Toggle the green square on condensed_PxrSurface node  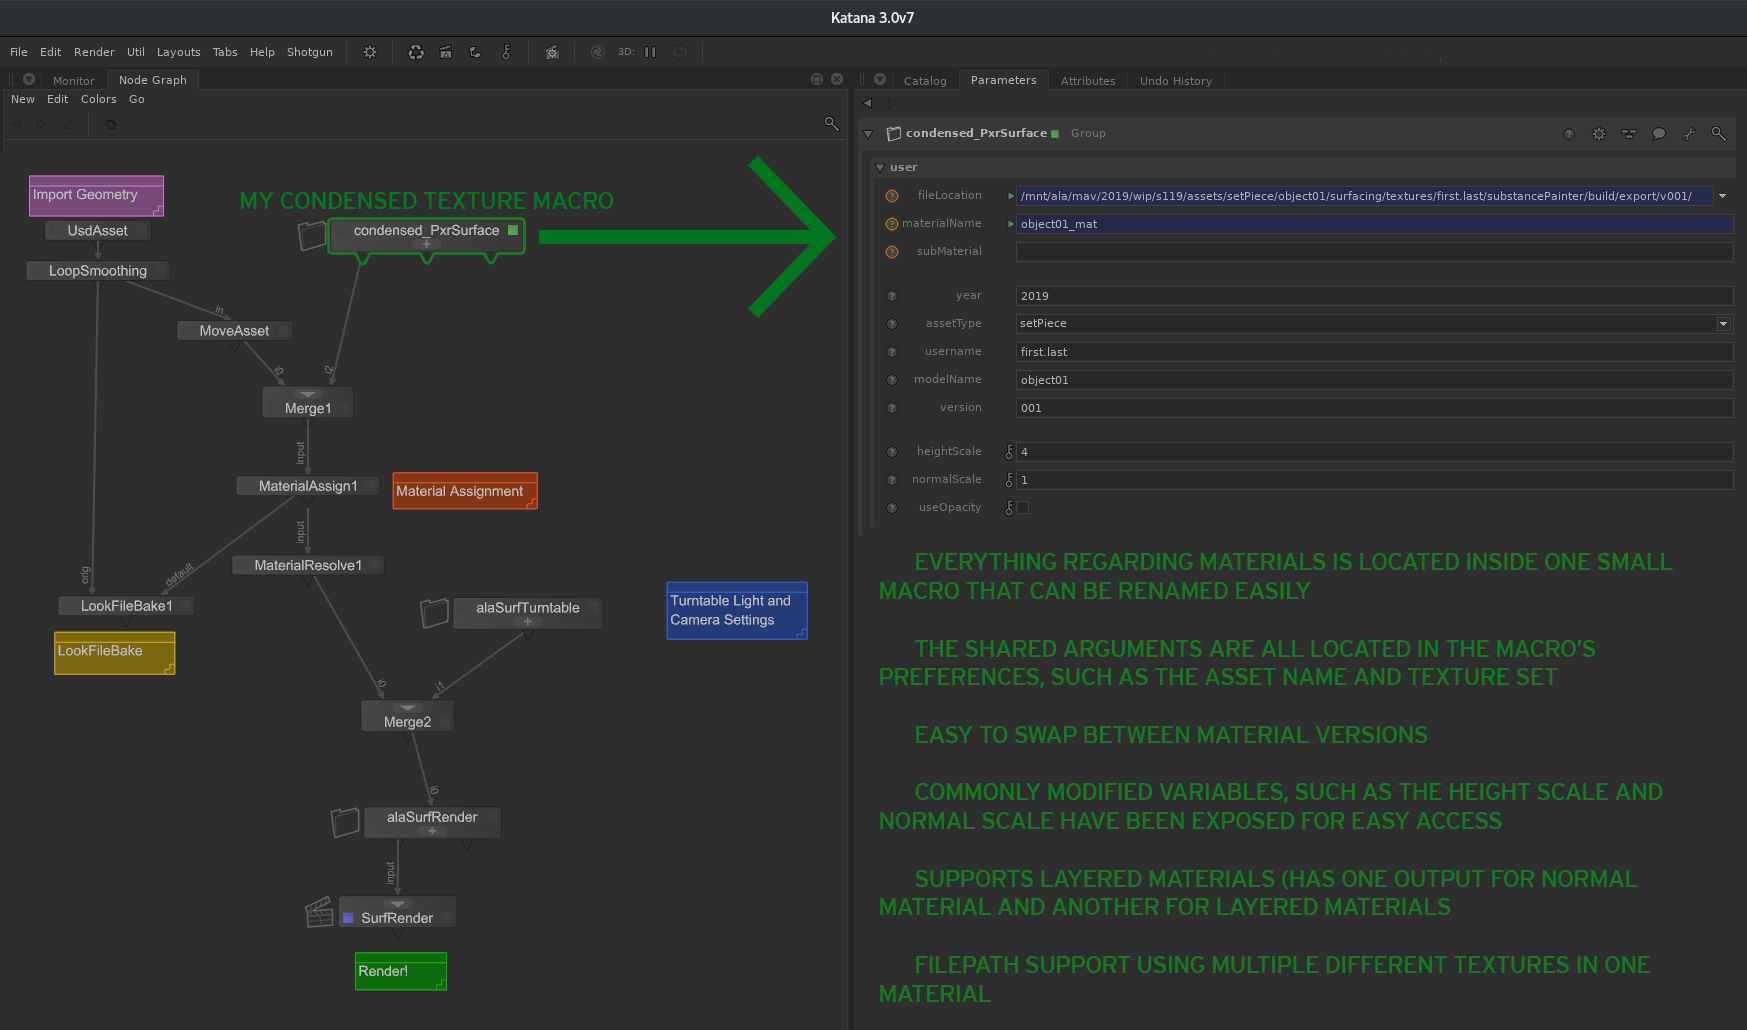pos(513,230)
